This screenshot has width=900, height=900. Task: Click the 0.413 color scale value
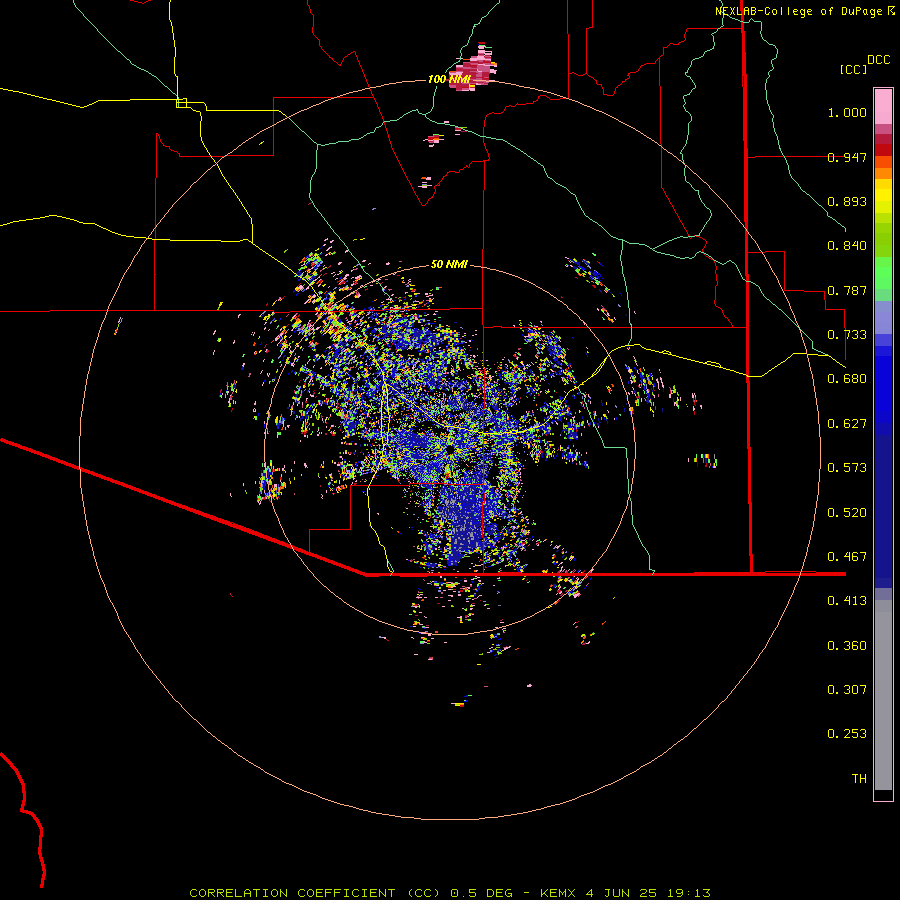pyautogui.click(x=847, y=601)
